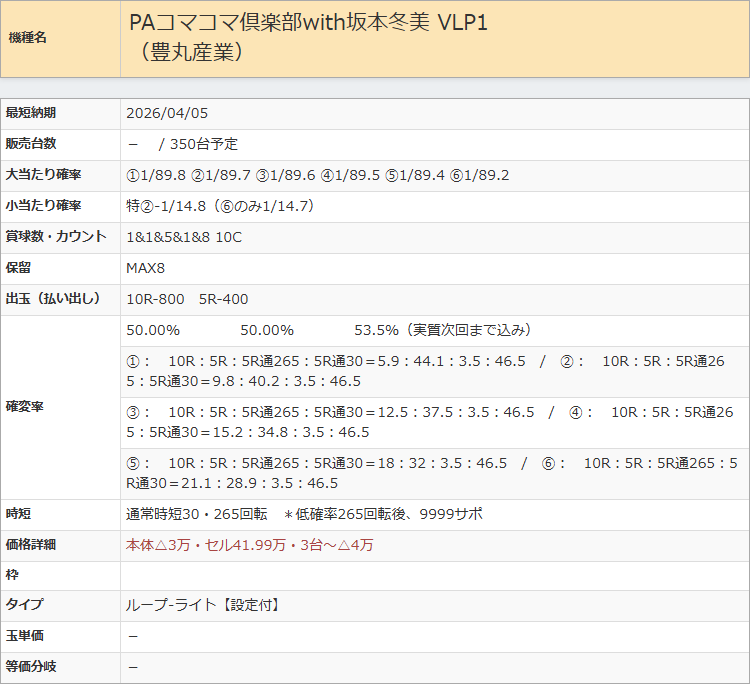Screen dimensions: 750x684
Task: Click the red price text 本体△3万・セル41.99万
Action: [206, 545]
